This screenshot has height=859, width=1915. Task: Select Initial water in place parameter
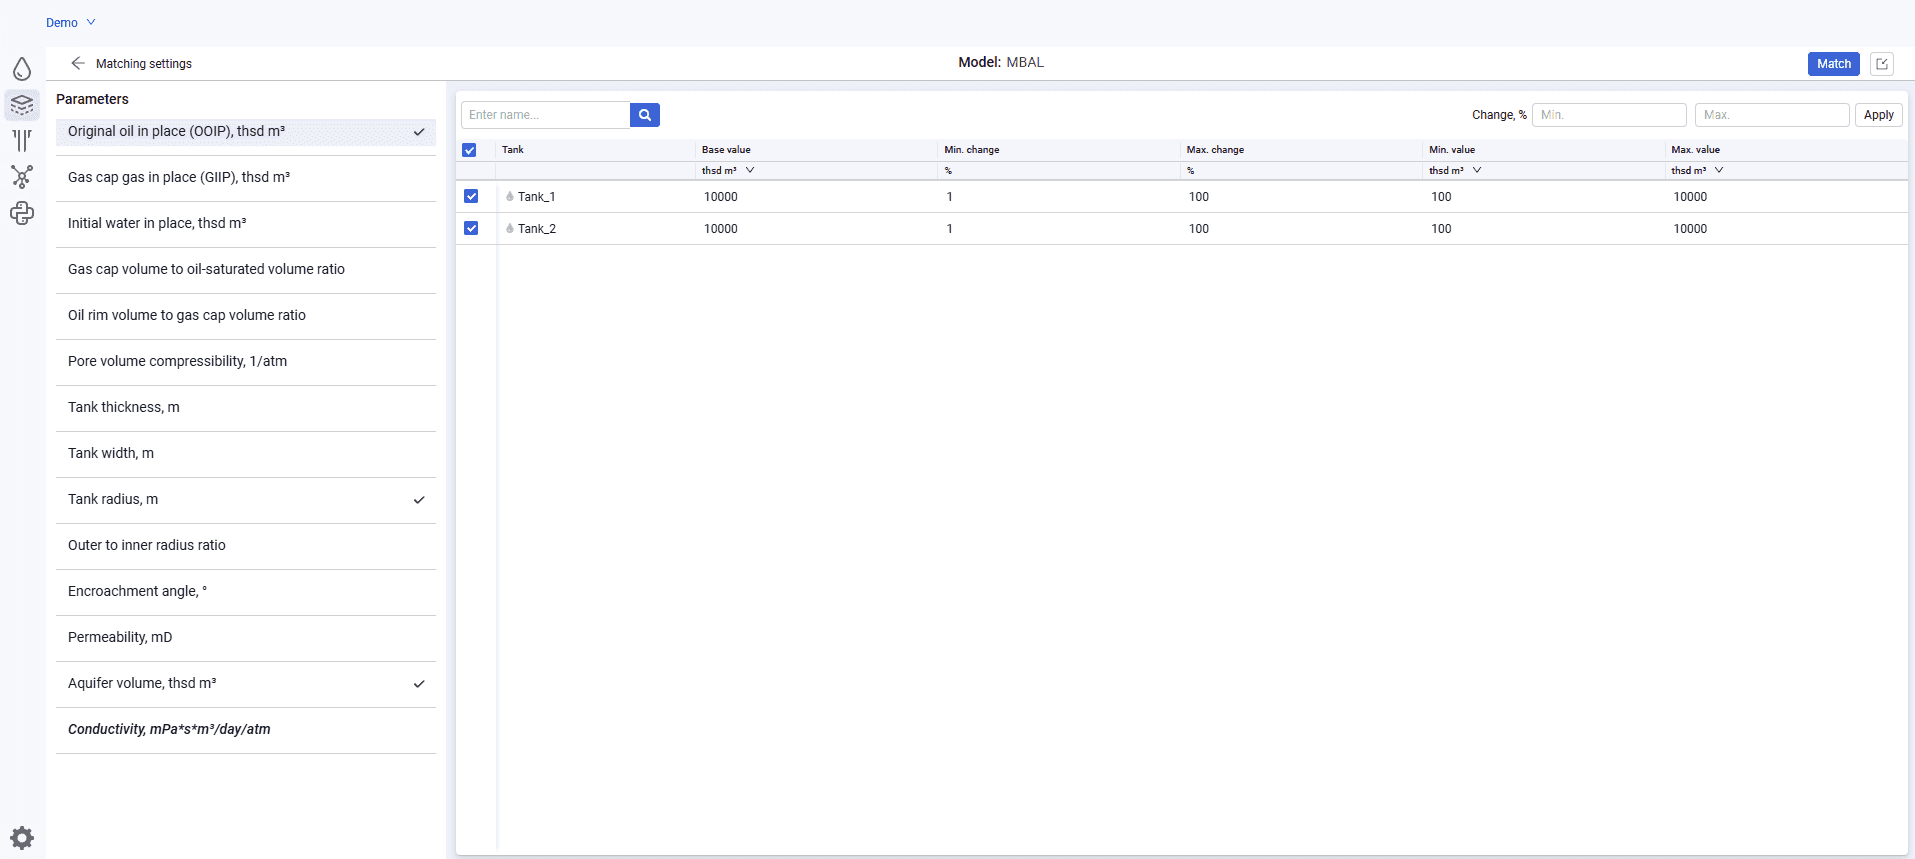(x=246, y=224)
